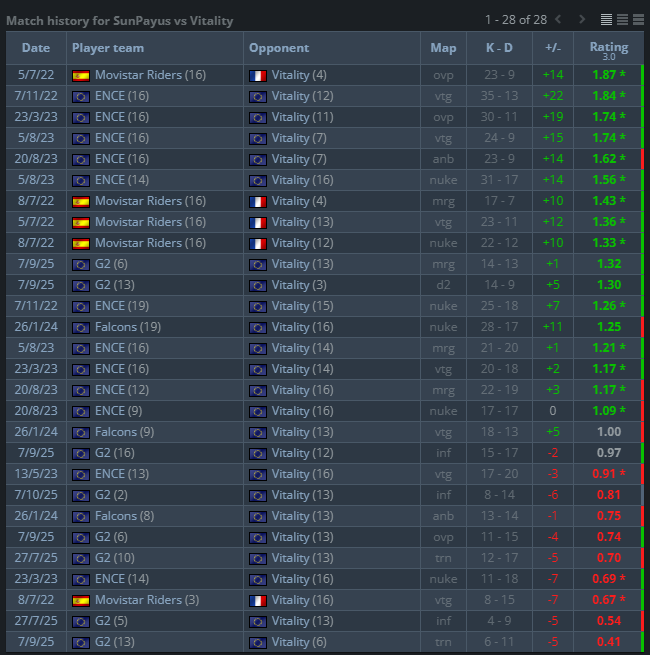Open ENCE (13) team link
Image resolution: width=650 pixels, height=655 pixels.
(122, 474)
